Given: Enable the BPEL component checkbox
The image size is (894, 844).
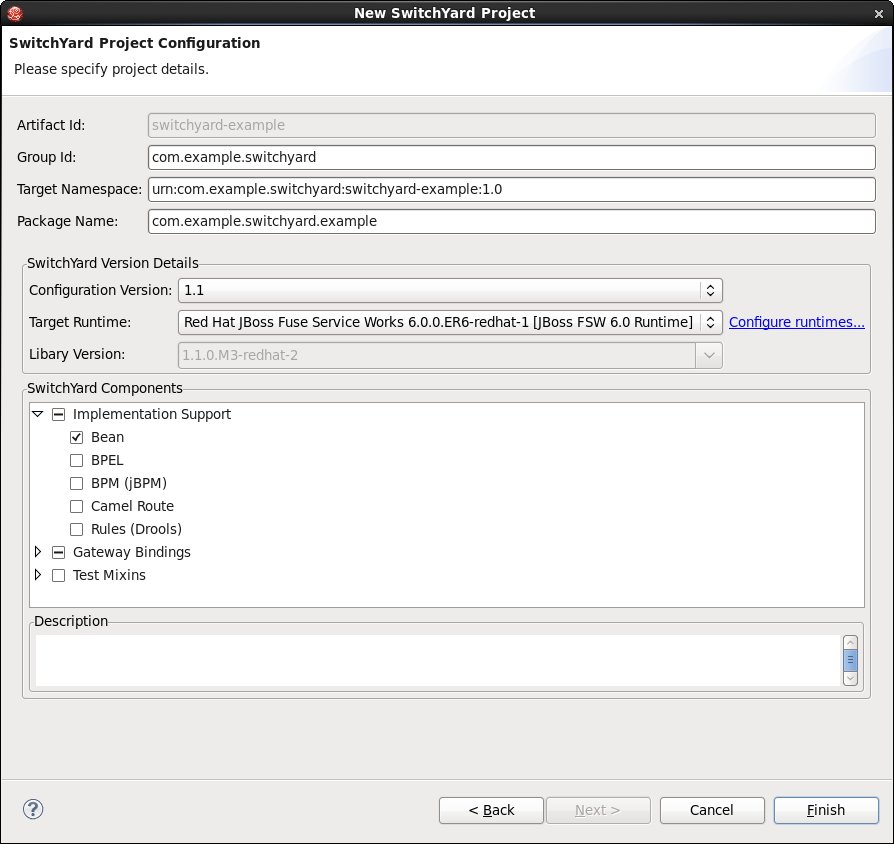Looking at the screenshot, I should [76, 460].
